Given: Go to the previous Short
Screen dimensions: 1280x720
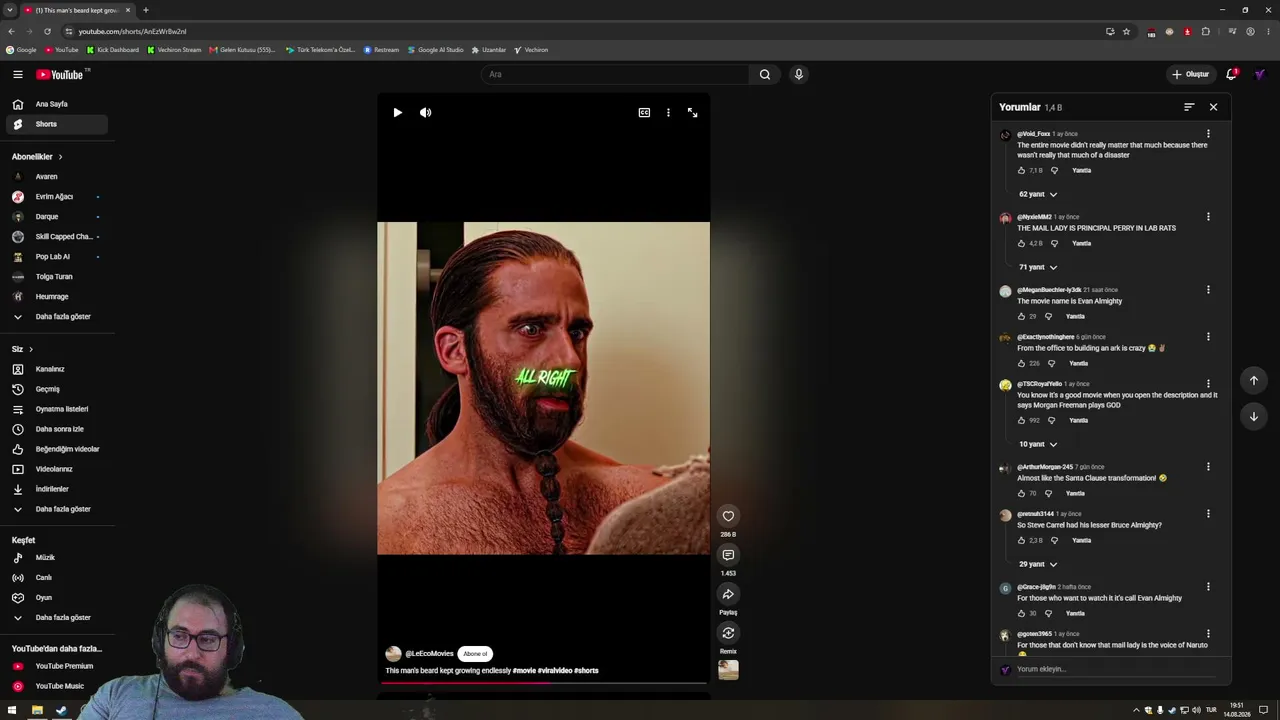Looking at the screenshot, I should point(1254,380).
